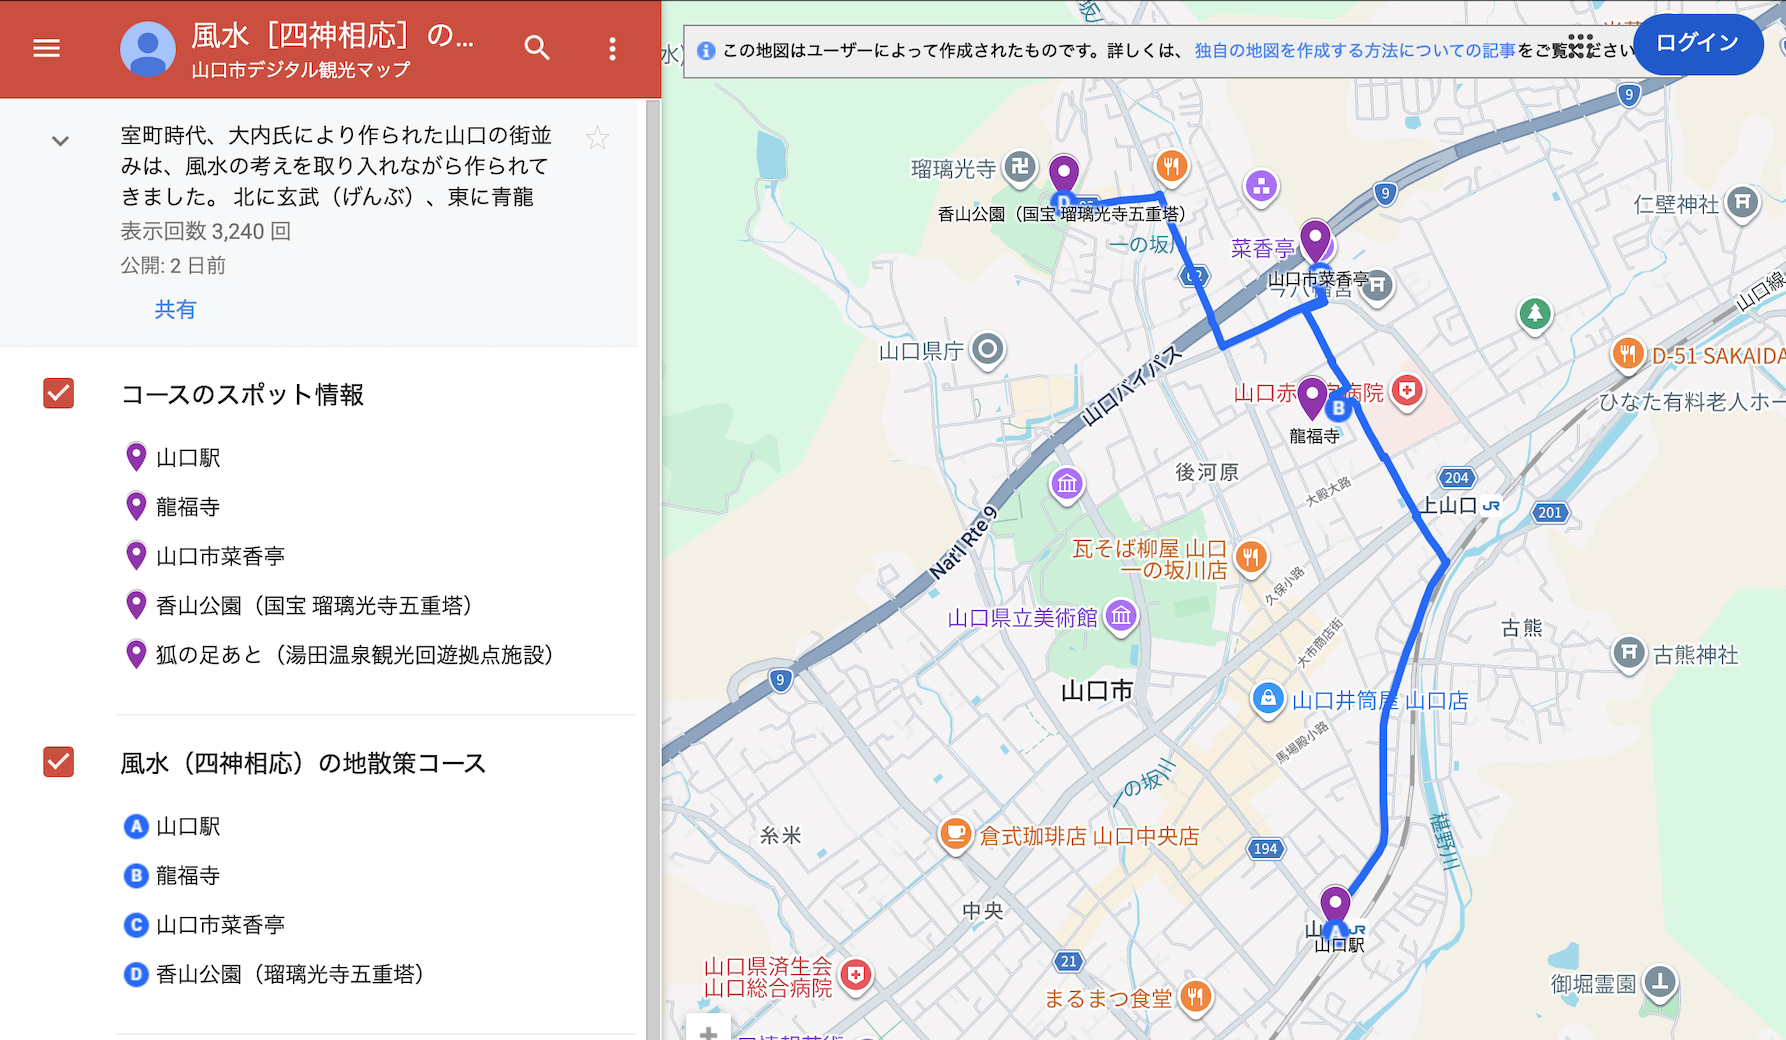Screen dimensions: 1786x1040
Task: Open the hamburger main menu
Action: [47, 48]
